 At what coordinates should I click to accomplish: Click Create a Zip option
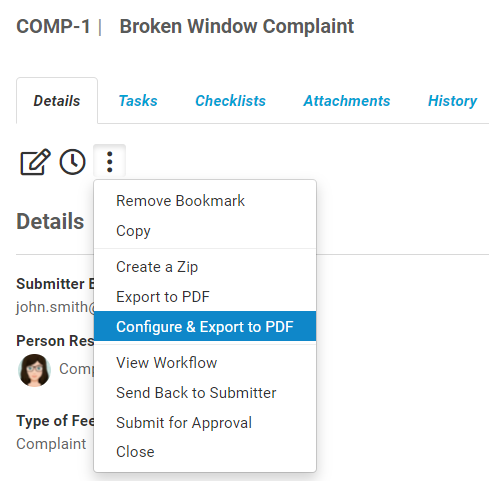(x=205, y=267)
